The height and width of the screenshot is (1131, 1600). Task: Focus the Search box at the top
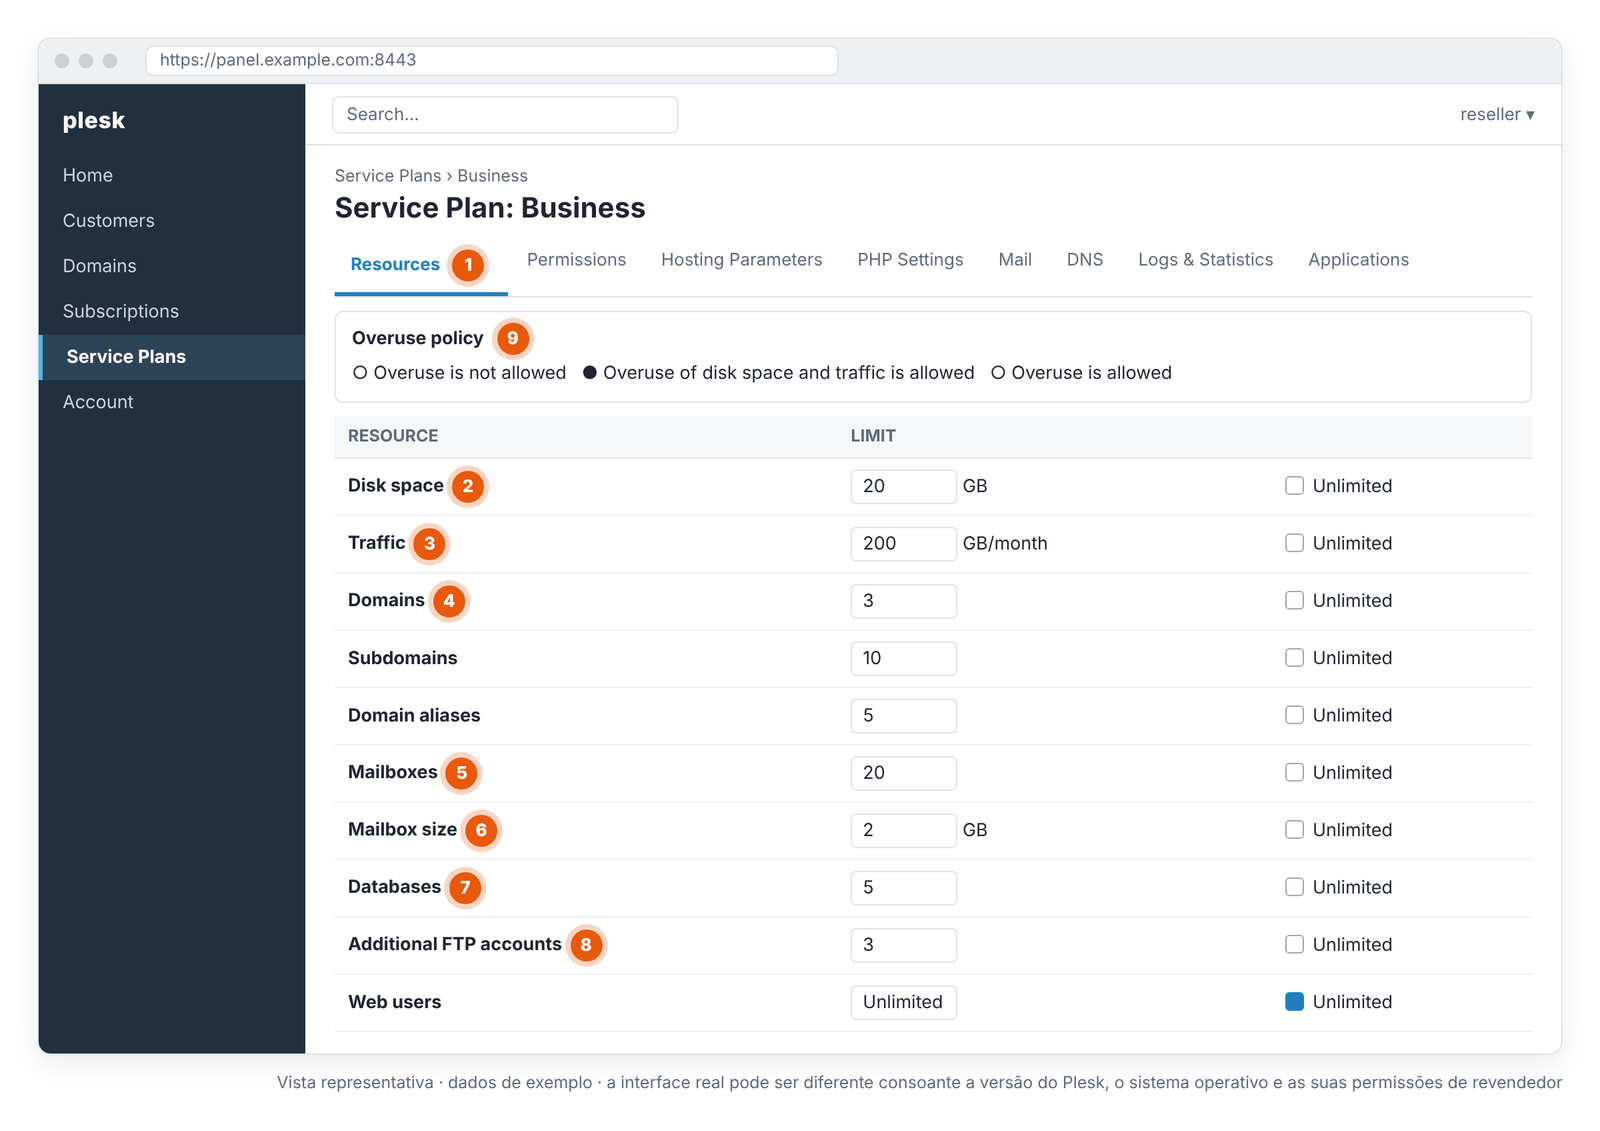pyautogui.click(x=505, y=115)
